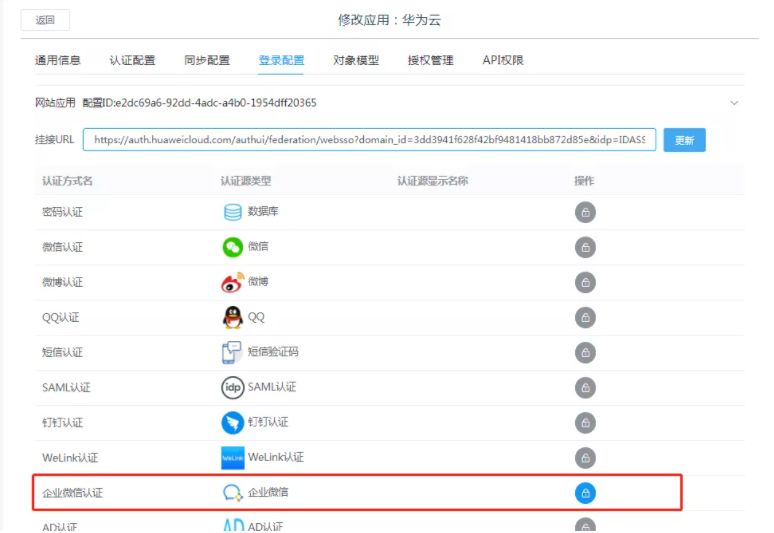Toggle lock for SAML认证 row
The width and height of the screenshot is (774, 533).
tap(585, 387)
